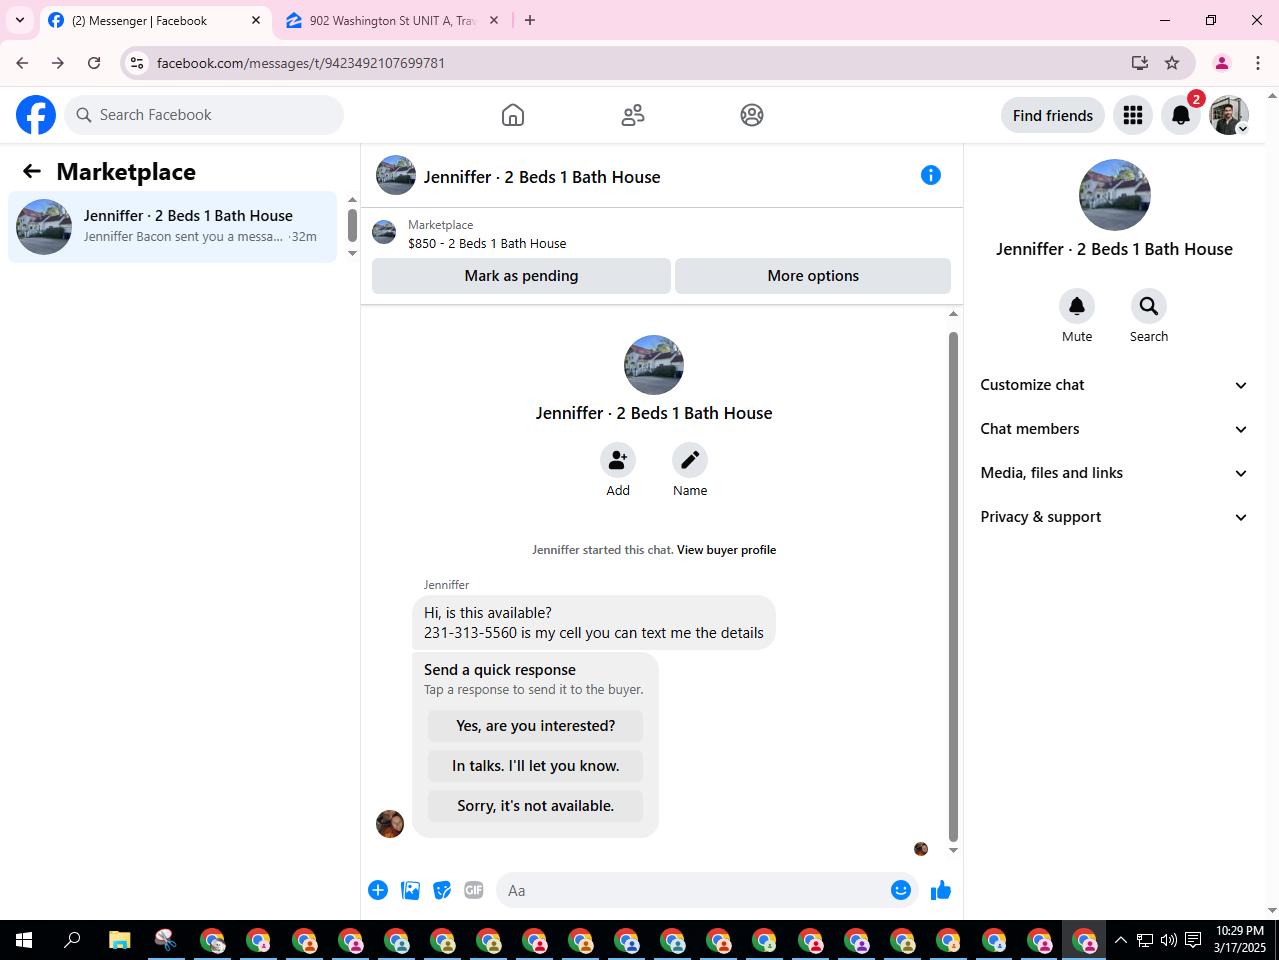Viewport: 1279px width, 960px height.
Task: Open notifications bell with 2 badge
Action: click(1181, 115)
